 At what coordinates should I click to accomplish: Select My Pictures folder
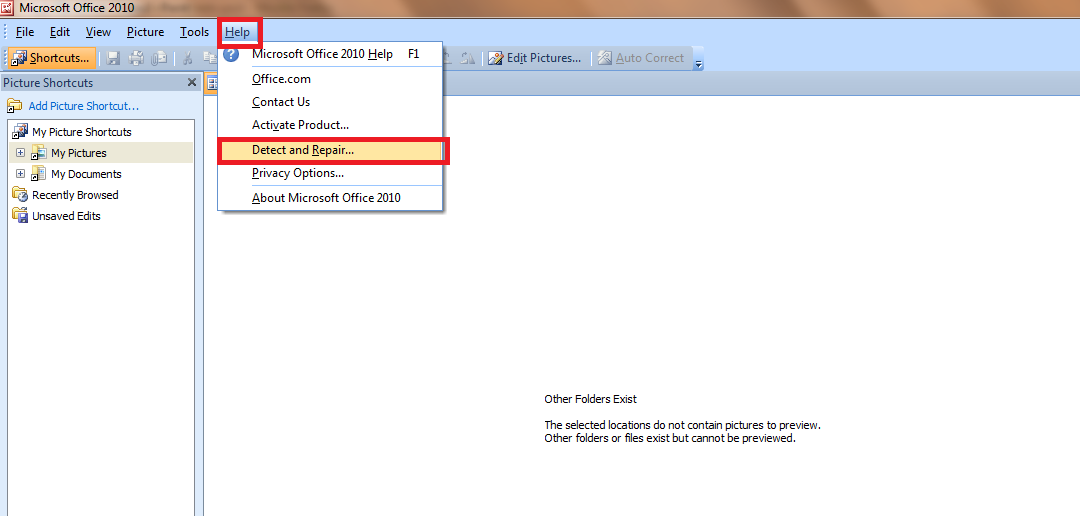coord(79,153)
